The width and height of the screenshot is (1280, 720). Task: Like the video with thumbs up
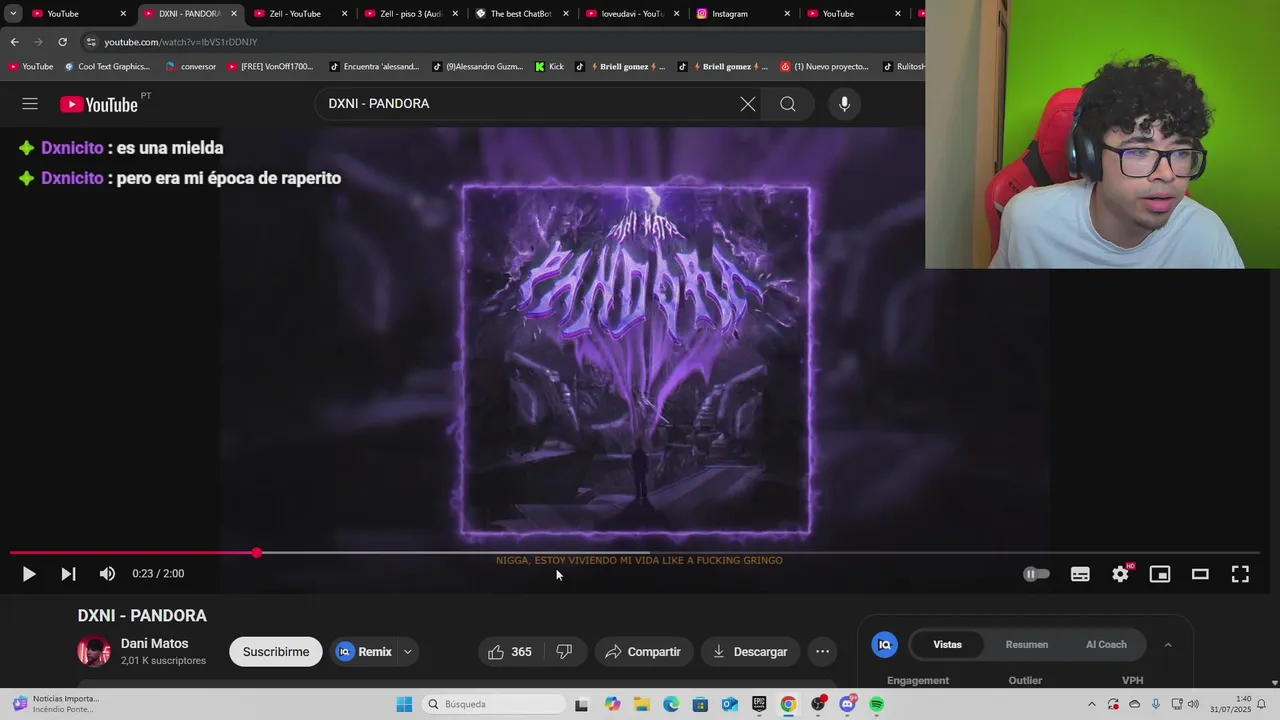click(x=510, y=652)
